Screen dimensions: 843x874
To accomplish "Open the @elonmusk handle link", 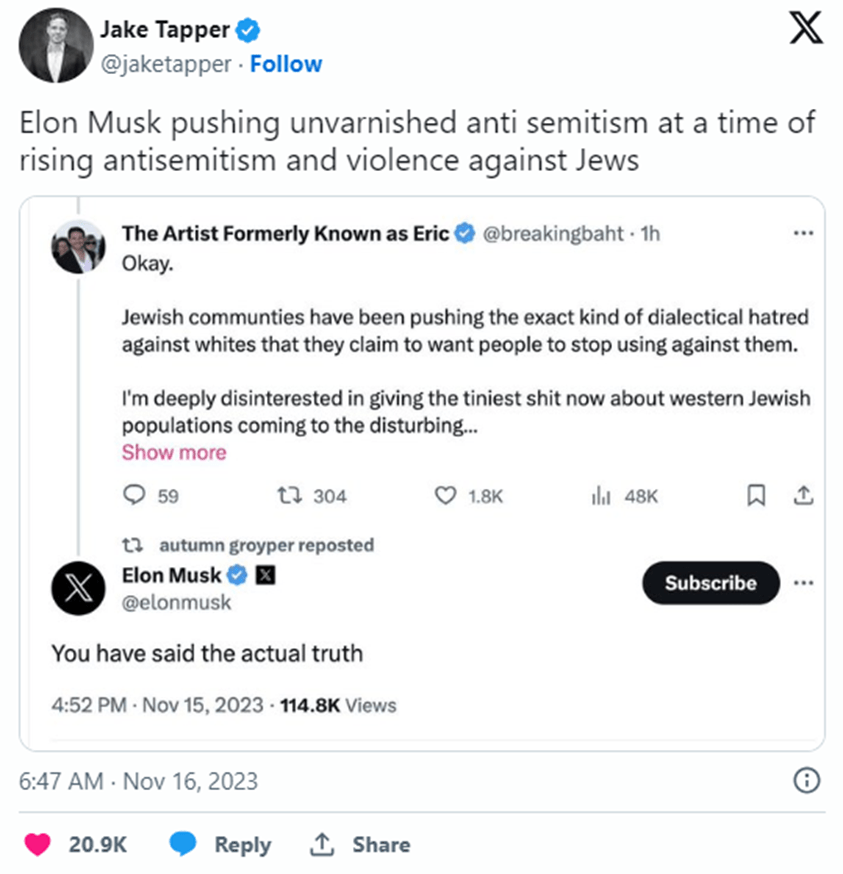I will pos(176,602).
